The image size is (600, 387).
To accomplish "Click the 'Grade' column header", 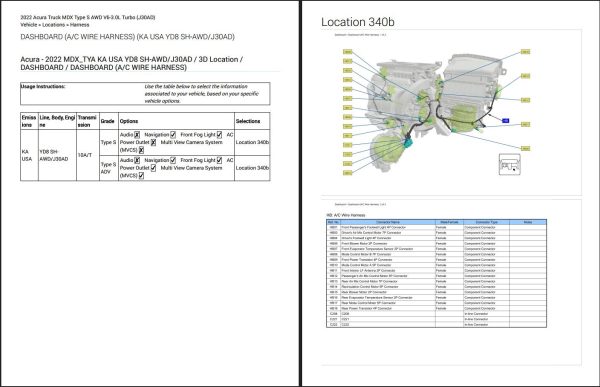I will pos(108,121).
